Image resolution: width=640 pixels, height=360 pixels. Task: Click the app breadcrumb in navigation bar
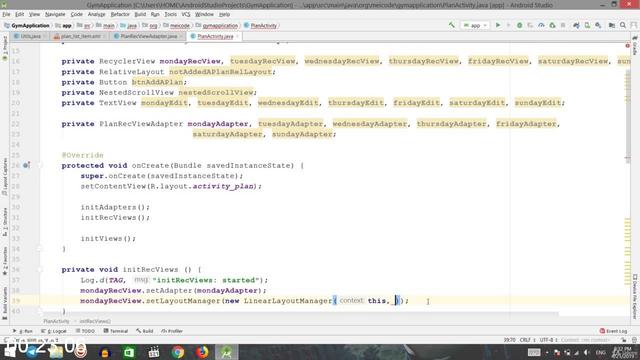pyautogui.click(x=64, y=25)
